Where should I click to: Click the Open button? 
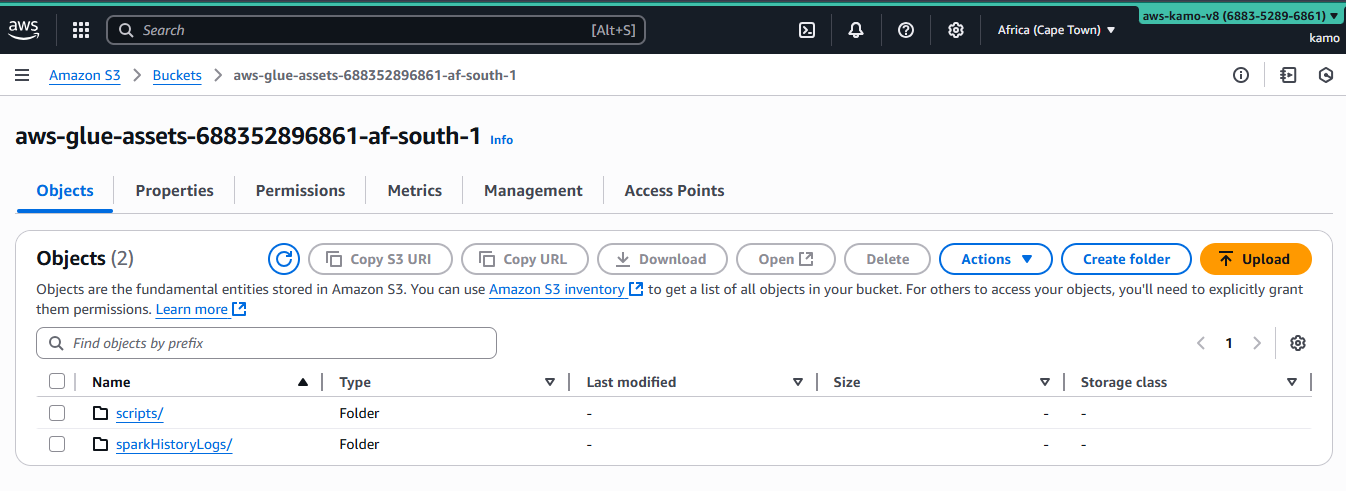coord(786,259)
